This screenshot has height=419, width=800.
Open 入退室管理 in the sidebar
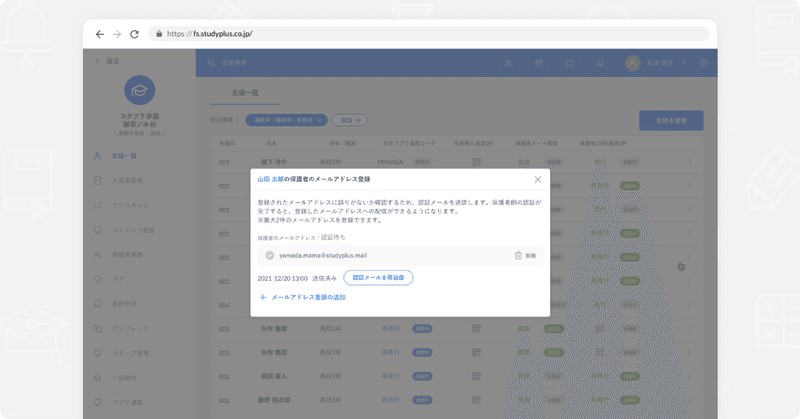pos(127,181)
